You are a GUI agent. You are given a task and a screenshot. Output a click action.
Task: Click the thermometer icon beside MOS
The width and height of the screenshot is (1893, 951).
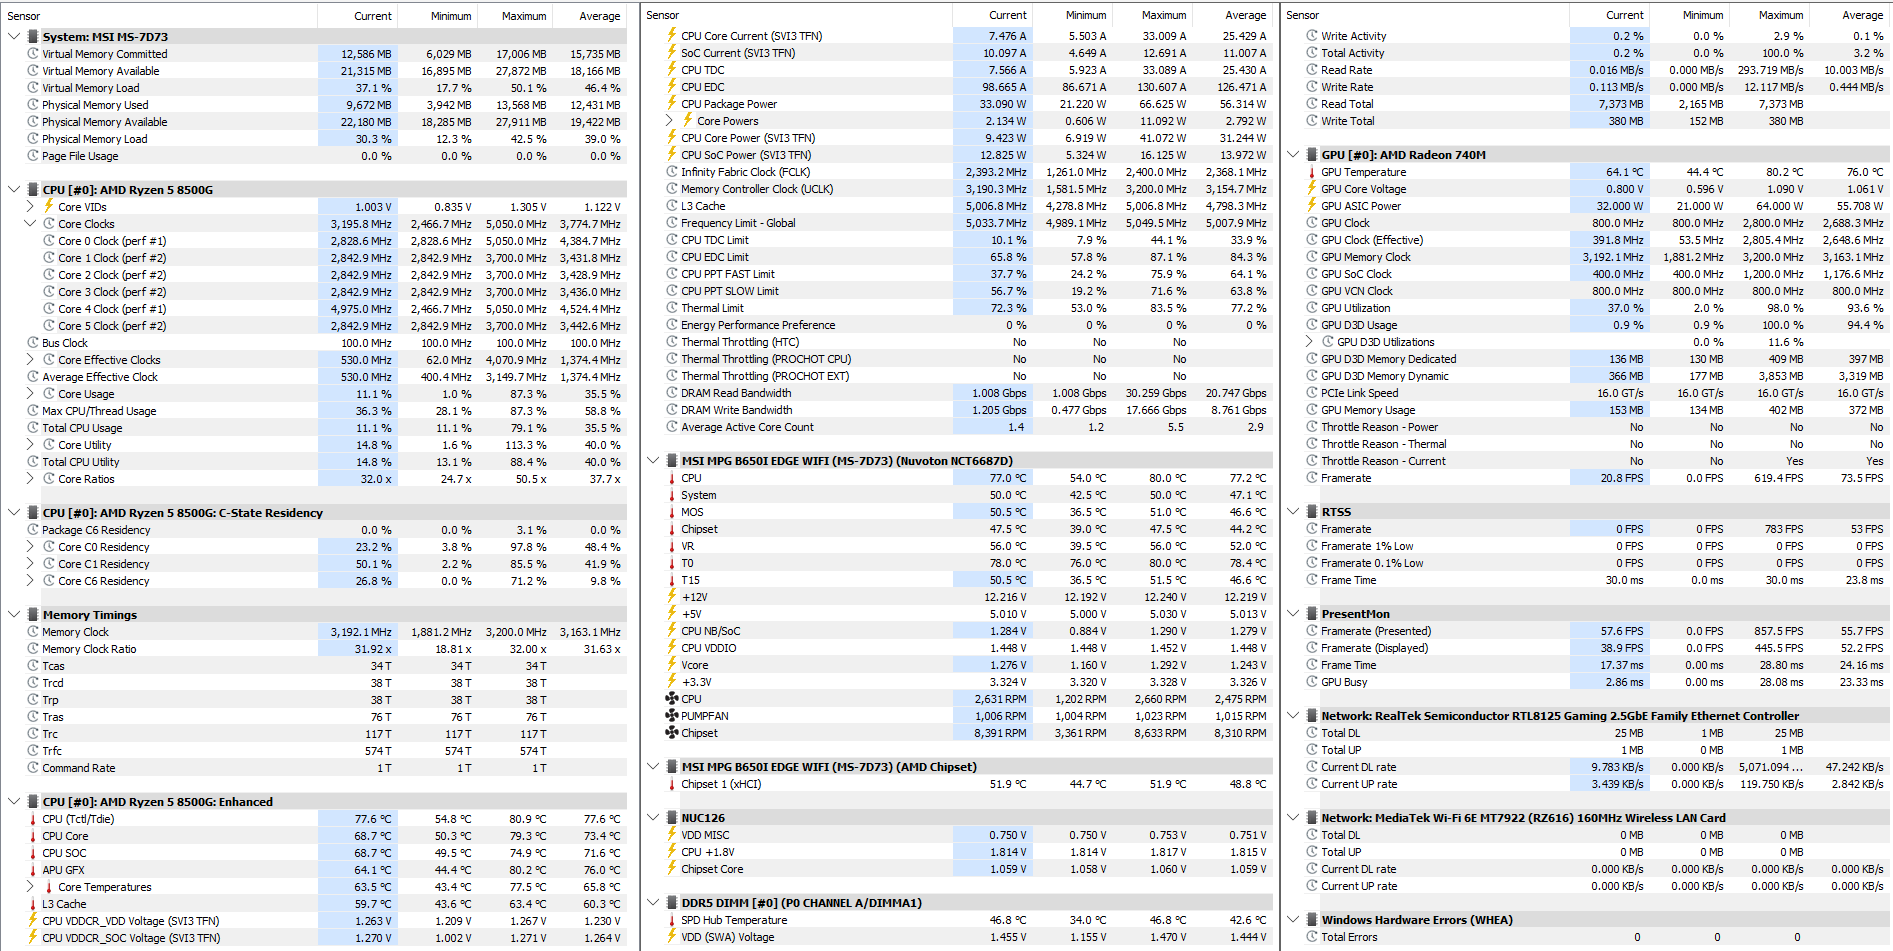(x=672, y=512)
